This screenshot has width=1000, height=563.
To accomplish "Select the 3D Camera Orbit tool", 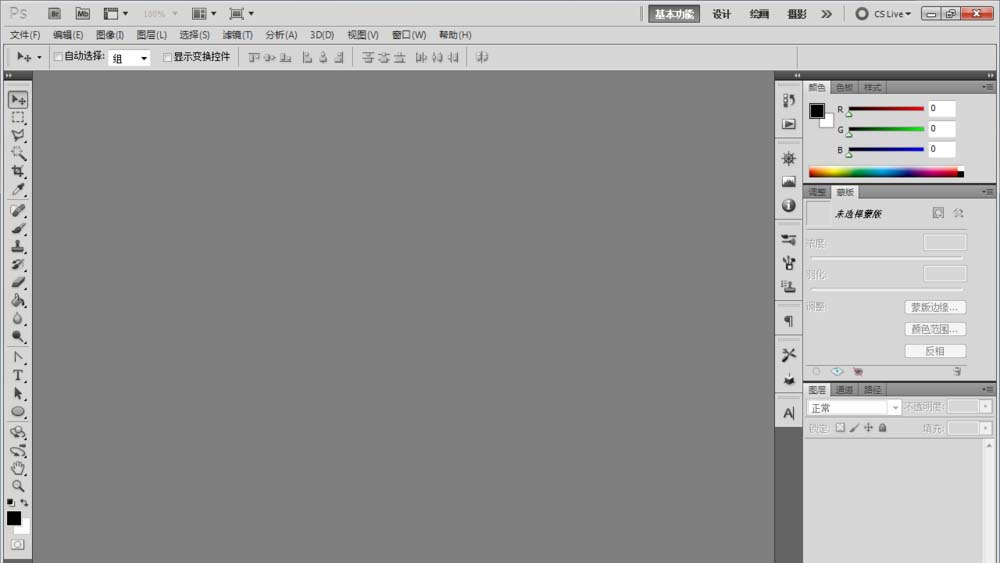I will (18, 451).
